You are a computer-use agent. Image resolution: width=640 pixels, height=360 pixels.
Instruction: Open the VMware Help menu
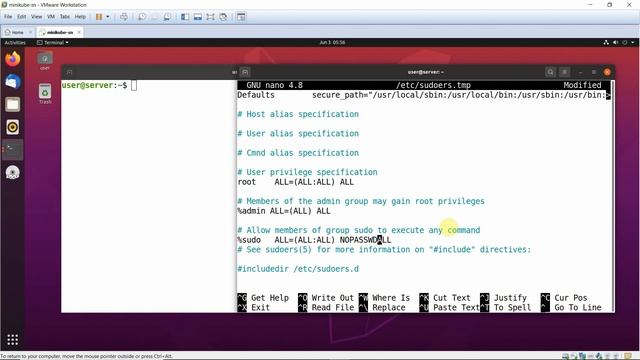pos(80,17)
